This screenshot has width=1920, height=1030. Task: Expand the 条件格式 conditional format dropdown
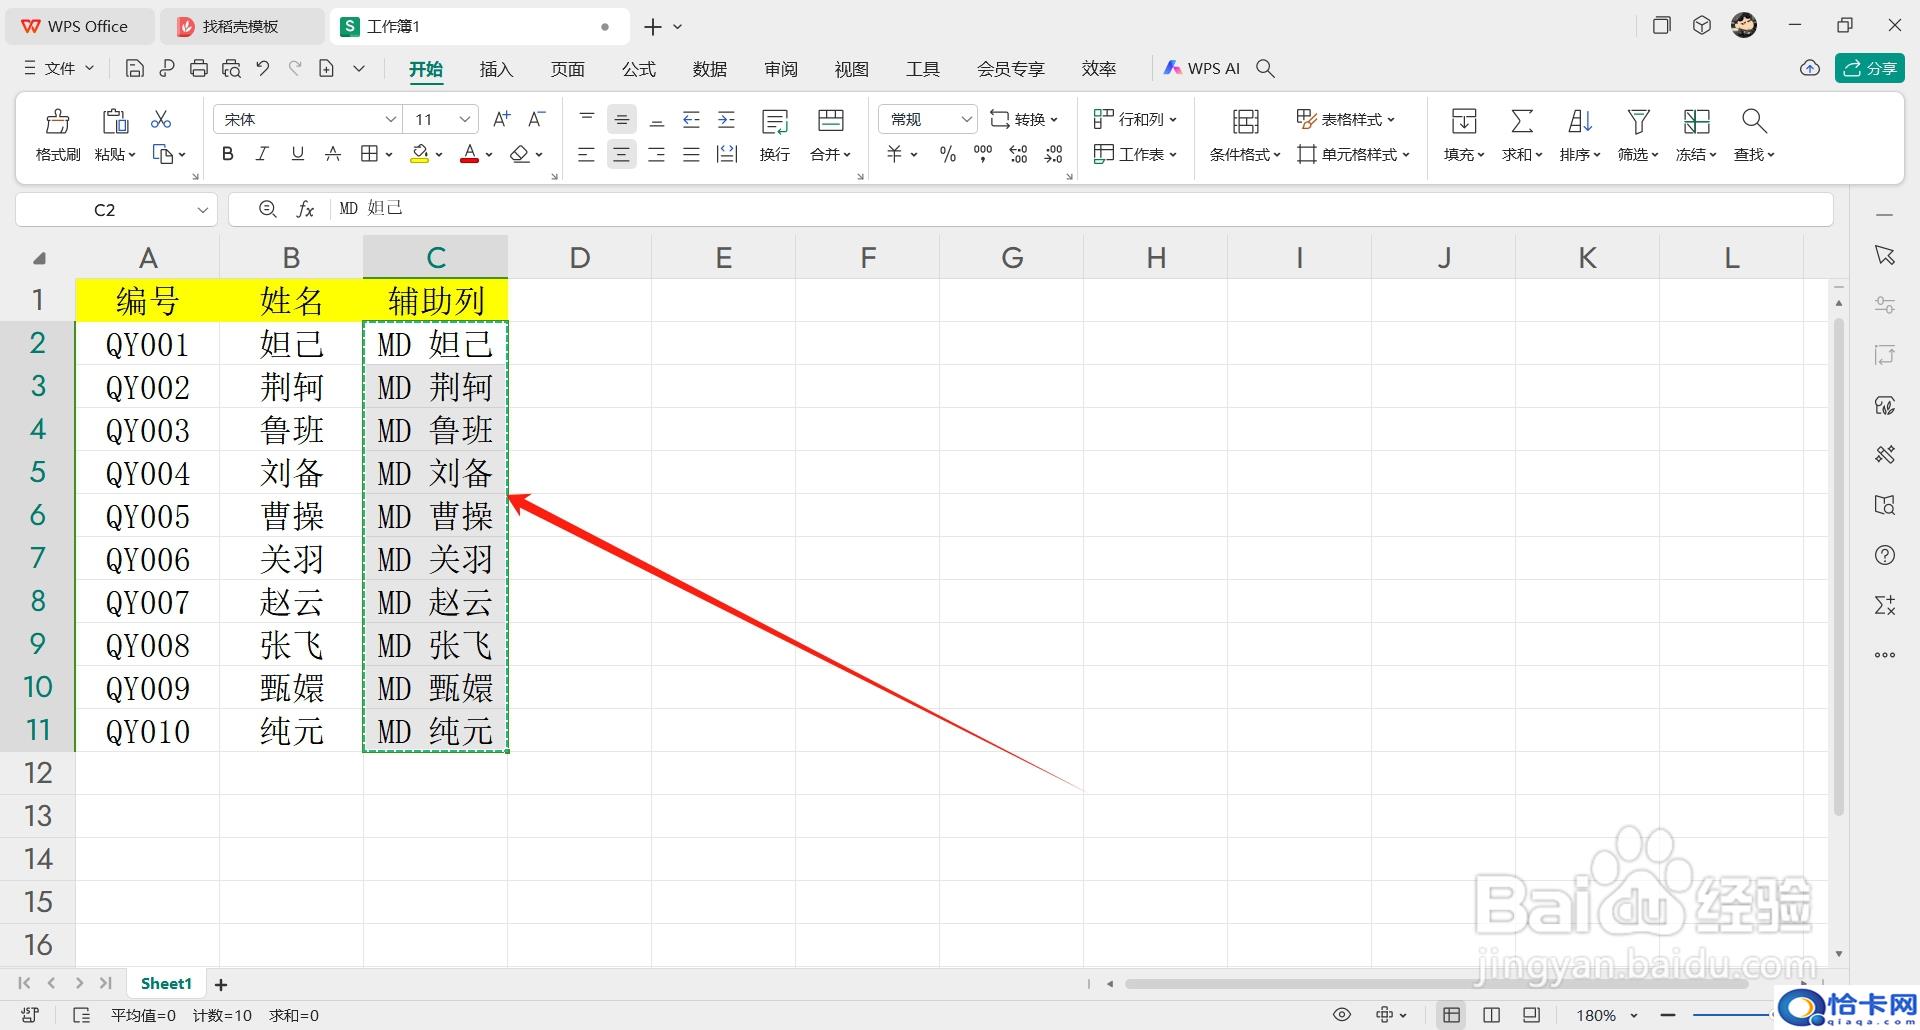1245,154
